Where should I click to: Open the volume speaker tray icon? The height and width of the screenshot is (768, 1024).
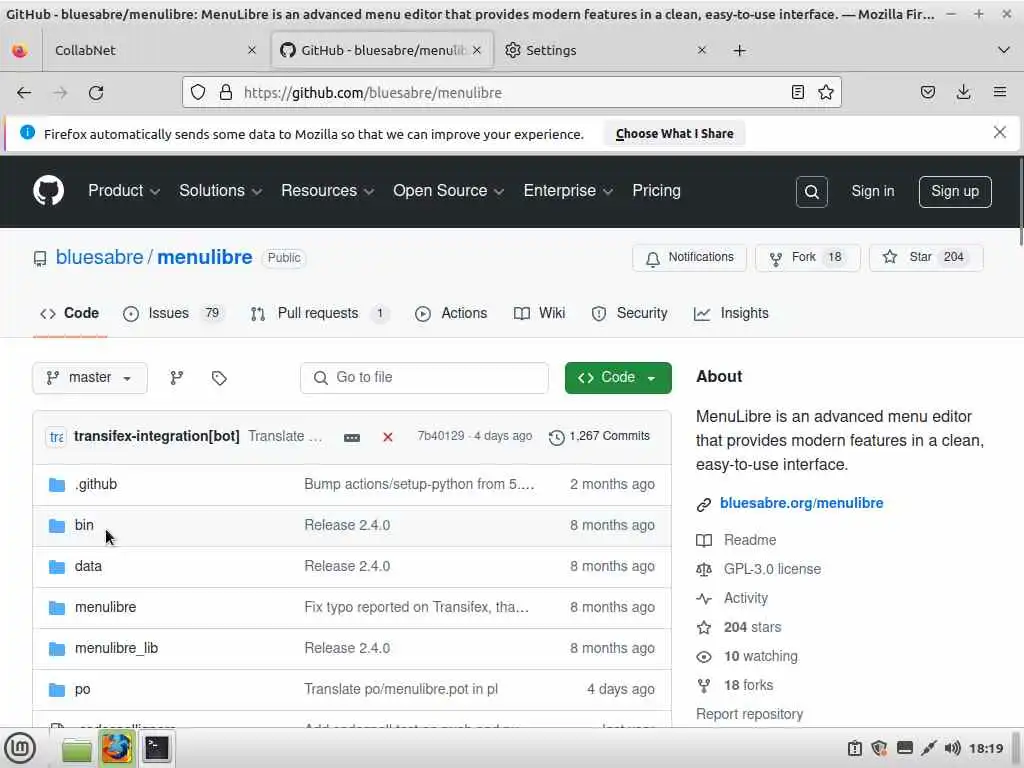click(952, 748)
